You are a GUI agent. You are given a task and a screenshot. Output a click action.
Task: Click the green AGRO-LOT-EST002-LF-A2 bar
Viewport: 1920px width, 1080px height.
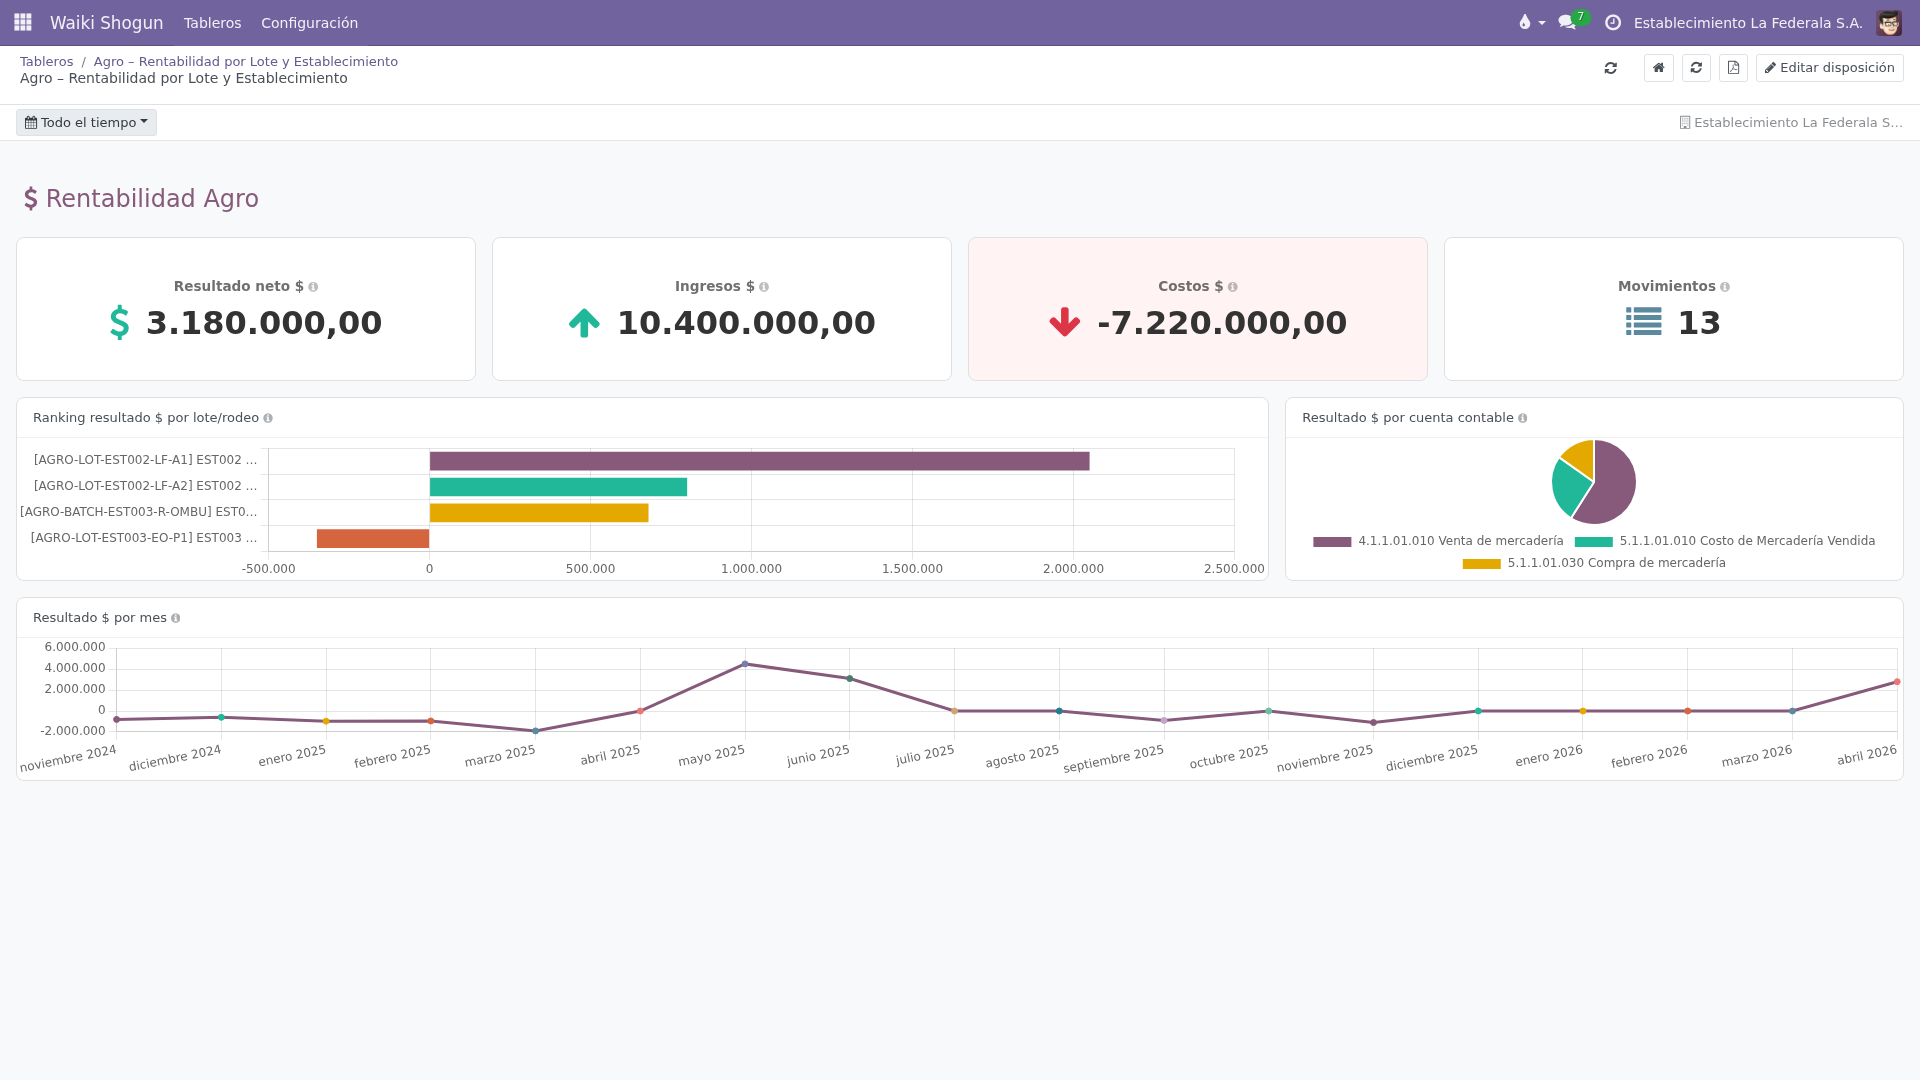[x=558, y=487]
